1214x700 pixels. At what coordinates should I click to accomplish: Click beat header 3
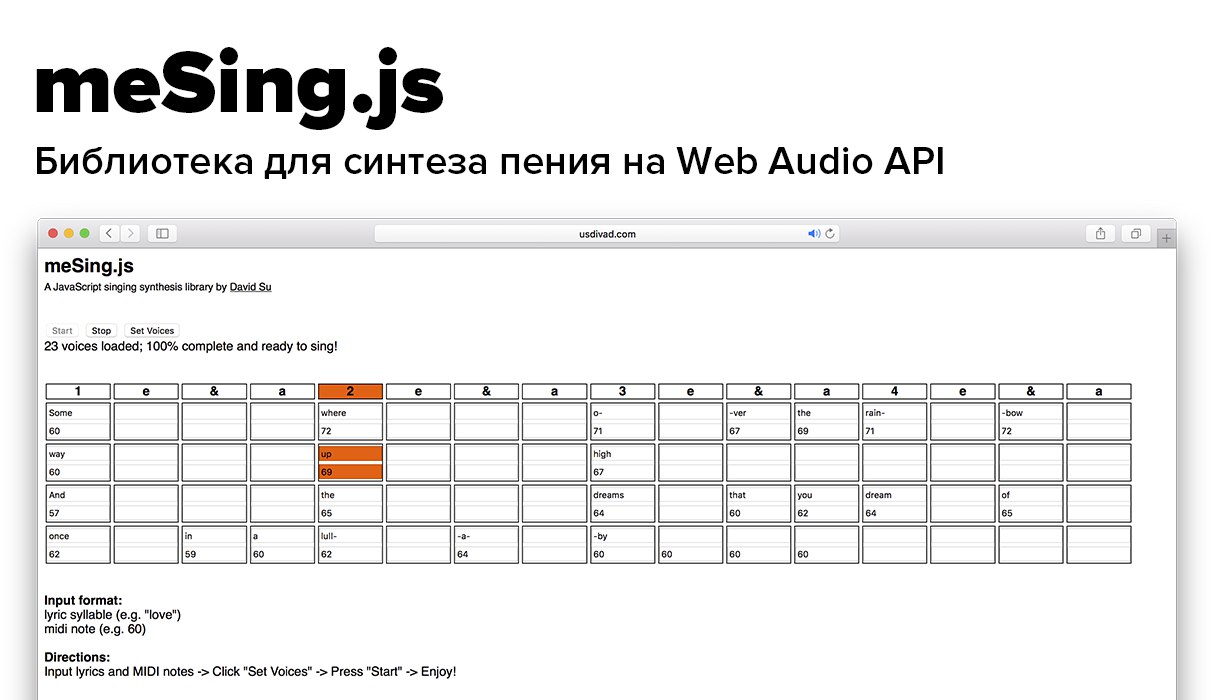tap(622, 391)
